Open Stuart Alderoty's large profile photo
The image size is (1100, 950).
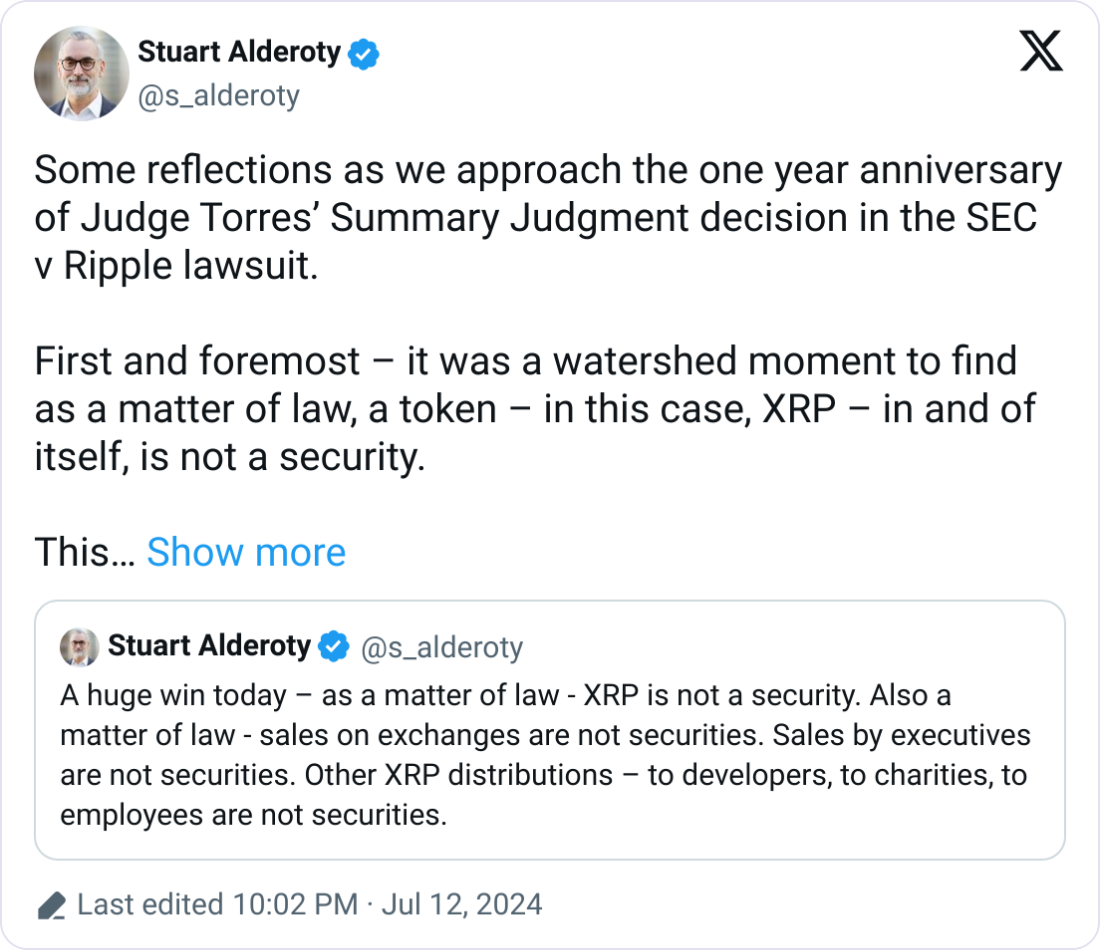click(x=81, y=74)
